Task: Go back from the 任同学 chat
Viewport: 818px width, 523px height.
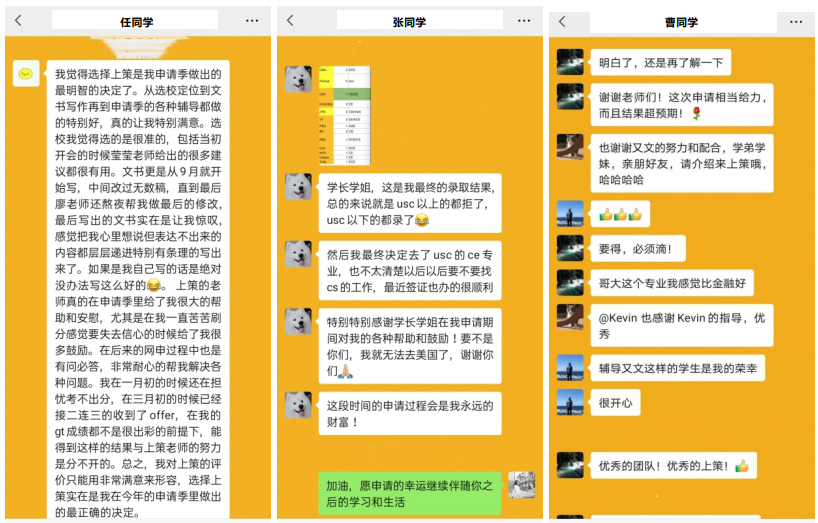Action: click(x=17, y=20)
